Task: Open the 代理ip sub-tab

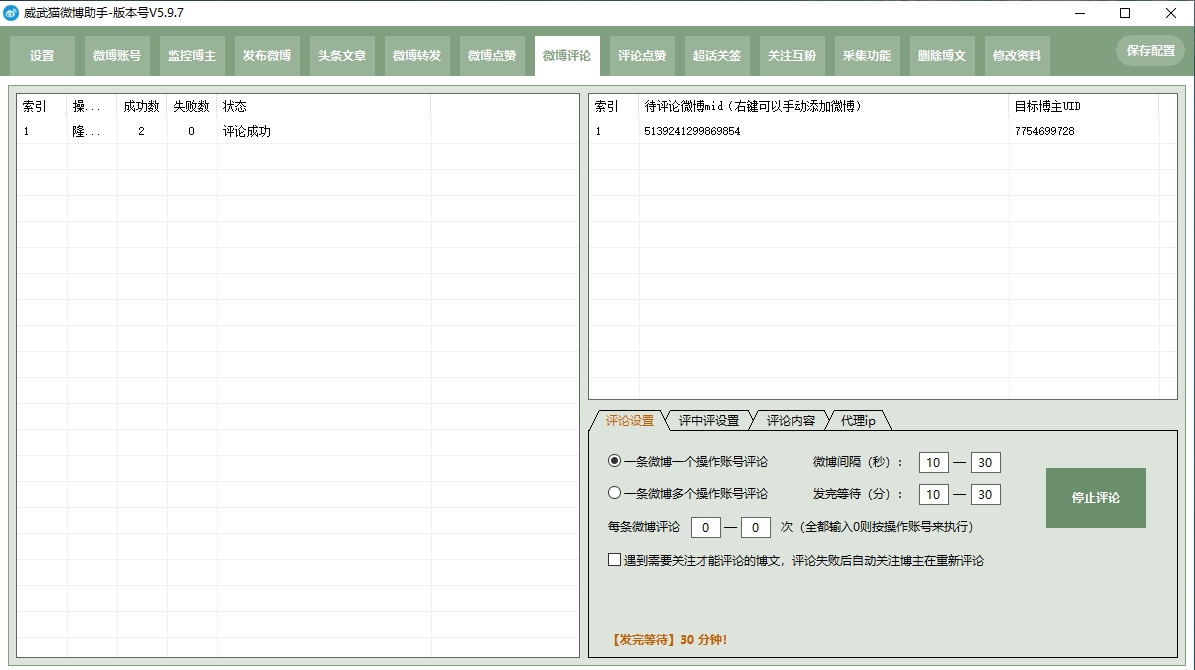Action: (858, 421)
